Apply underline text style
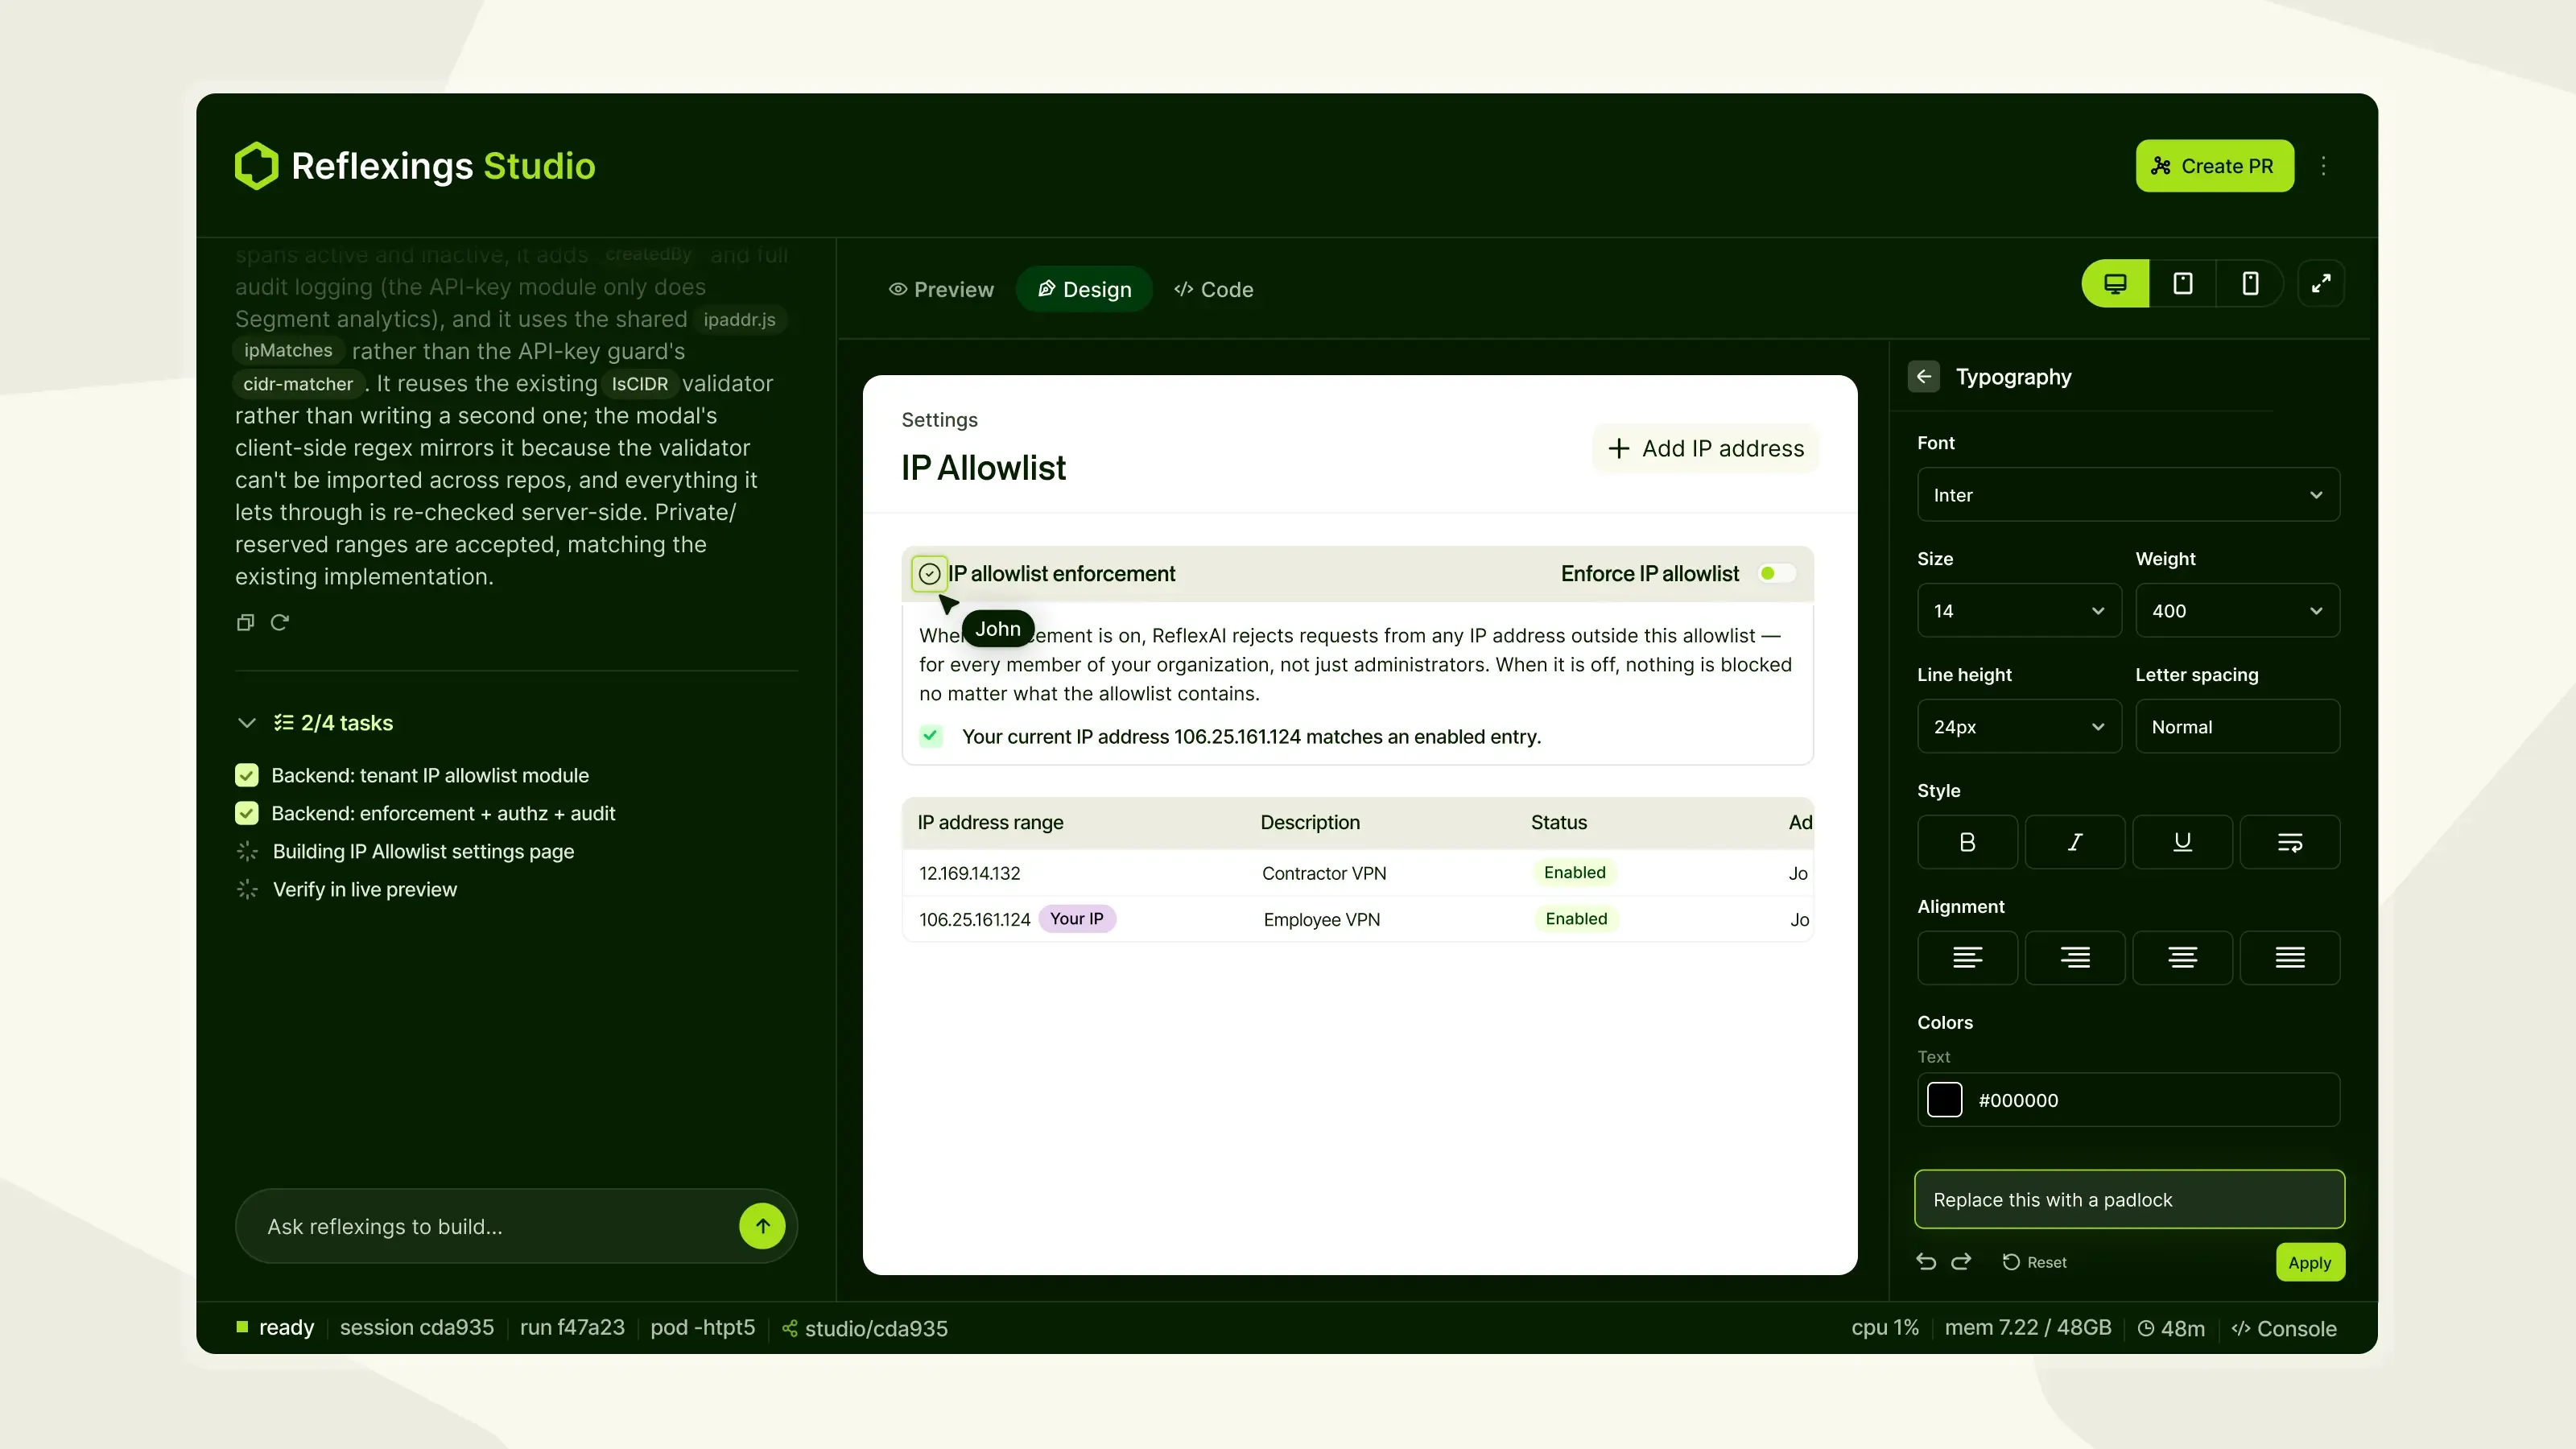This screenshot has width=2576, height=1449. [x=2182, y=842]
